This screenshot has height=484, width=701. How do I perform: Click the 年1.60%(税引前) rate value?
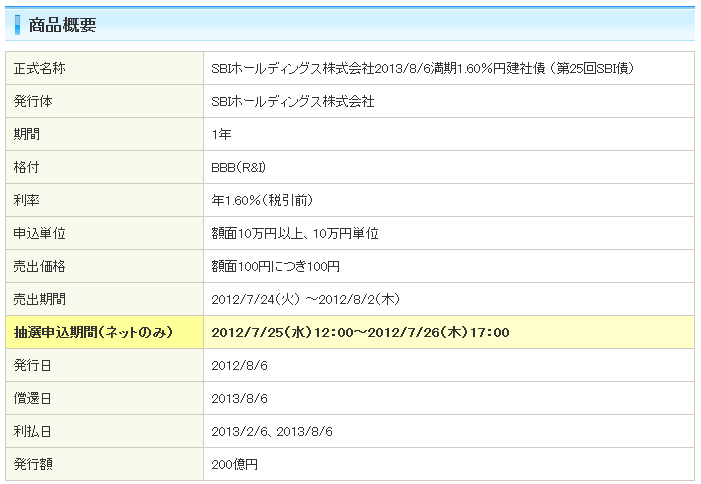(262, 200)
